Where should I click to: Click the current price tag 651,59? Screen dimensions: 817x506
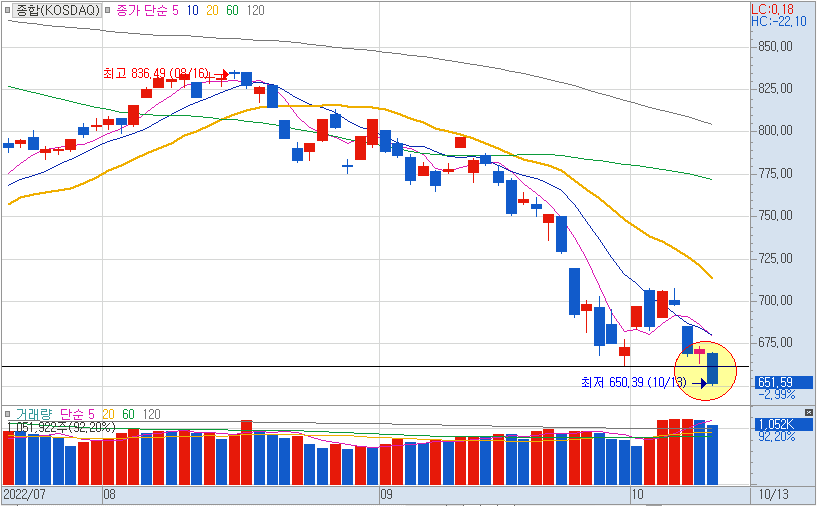[x=783, y=382]
